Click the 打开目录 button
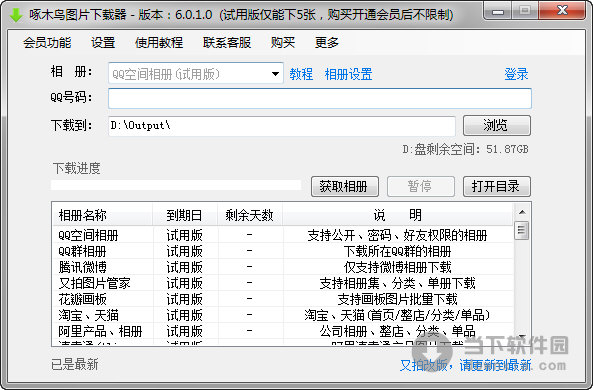Screen dimensions: 593x390 pyautogui.click(x=497, y=186)
